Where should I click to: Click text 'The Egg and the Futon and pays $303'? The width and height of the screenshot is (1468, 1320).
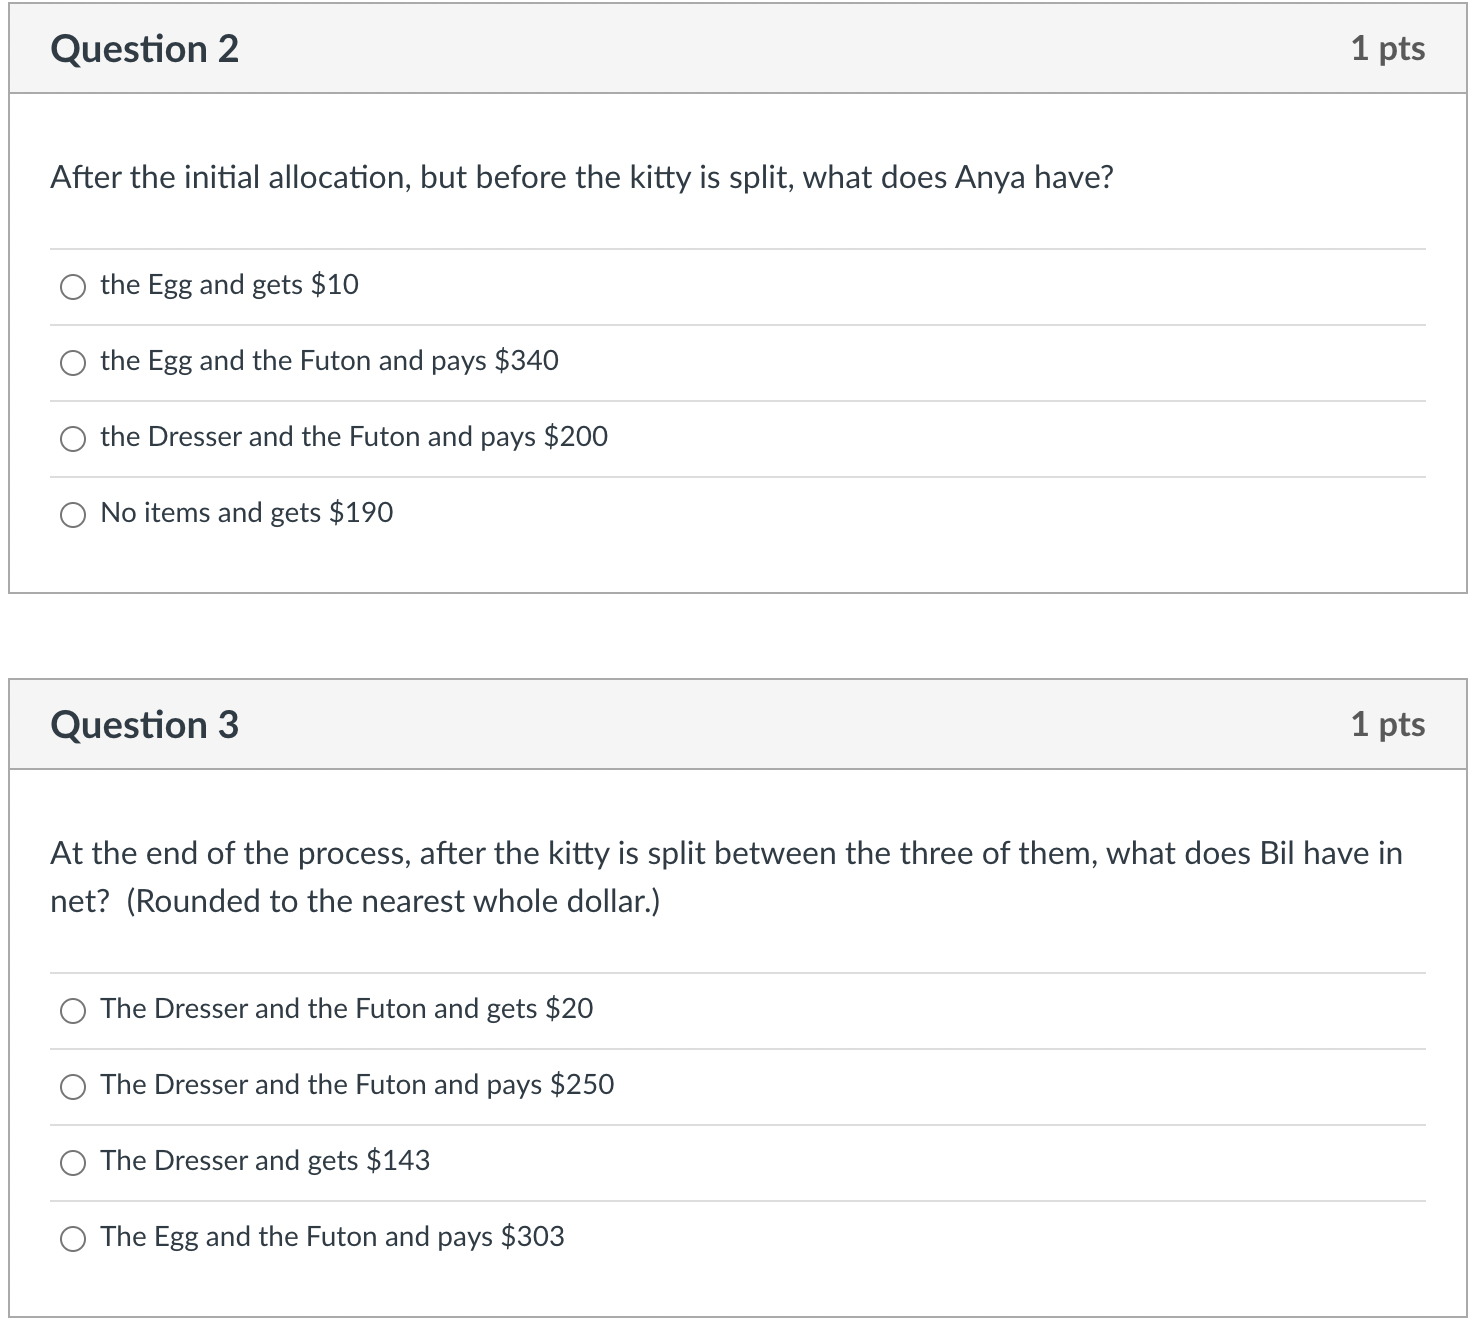click(332, 1237)
